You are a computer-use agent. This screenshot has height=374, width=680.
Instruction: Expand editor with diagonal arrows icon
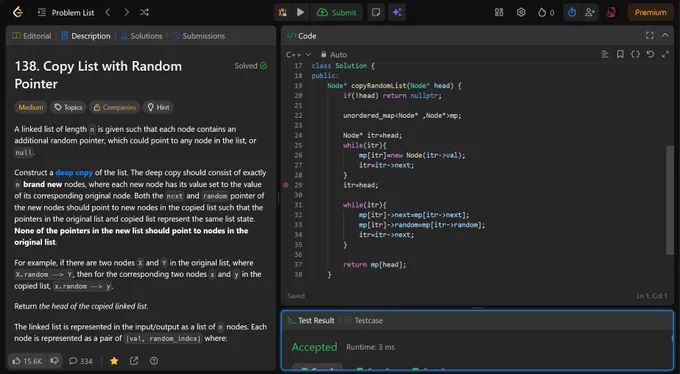(x=665, y=54)
